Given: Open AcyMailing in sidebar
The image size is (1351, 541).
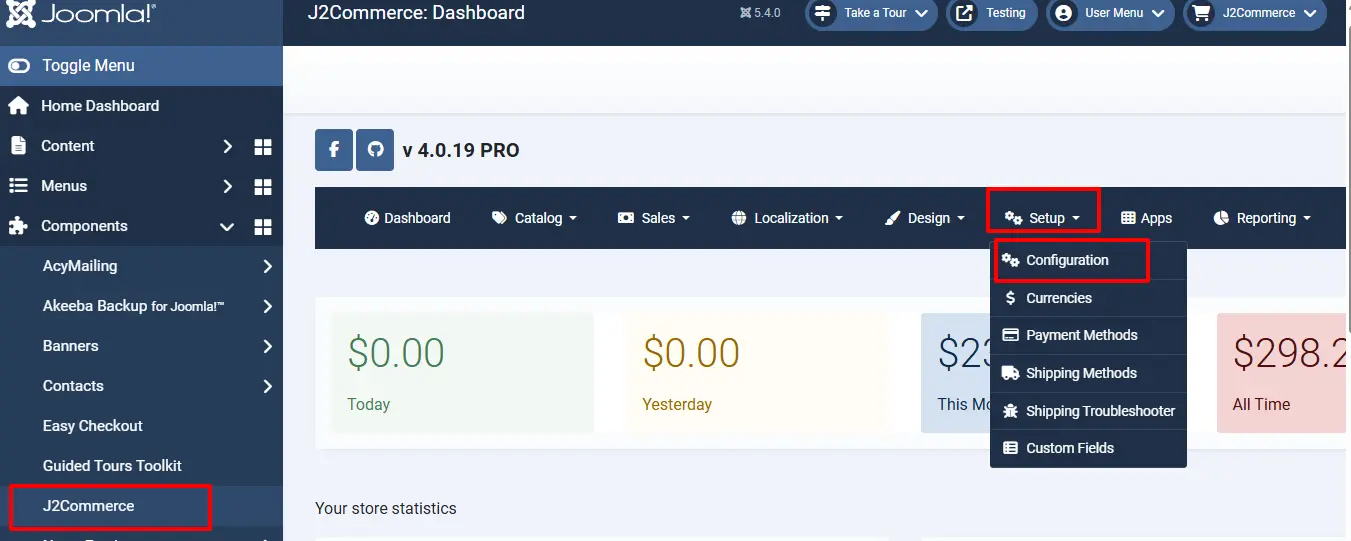Looking at the screenshot, I should [80, 266].
